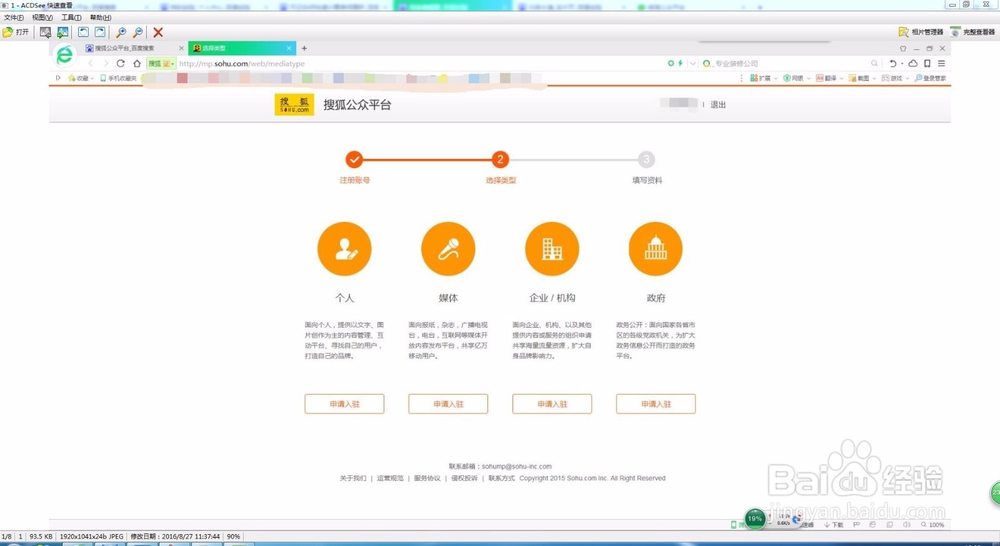1000x546 pixels.
Task: Click the 360 browser logo
Action: click(x=64, y=55)
